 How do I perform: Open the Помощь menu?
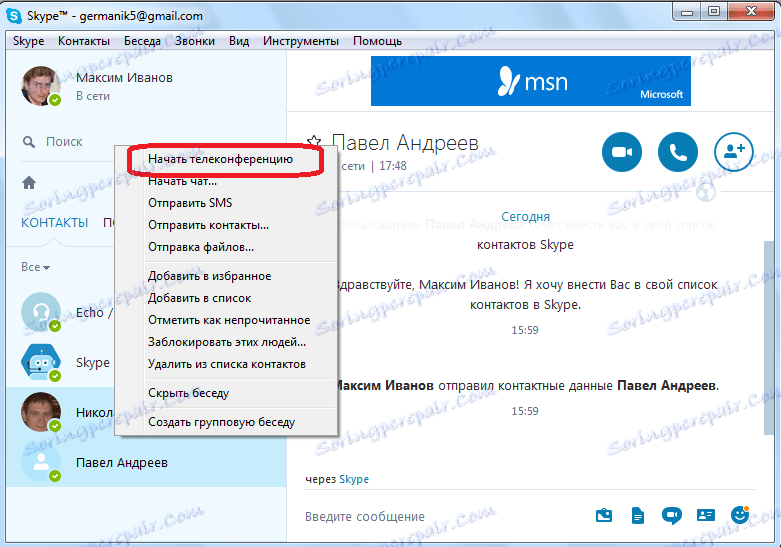[378, 41]
